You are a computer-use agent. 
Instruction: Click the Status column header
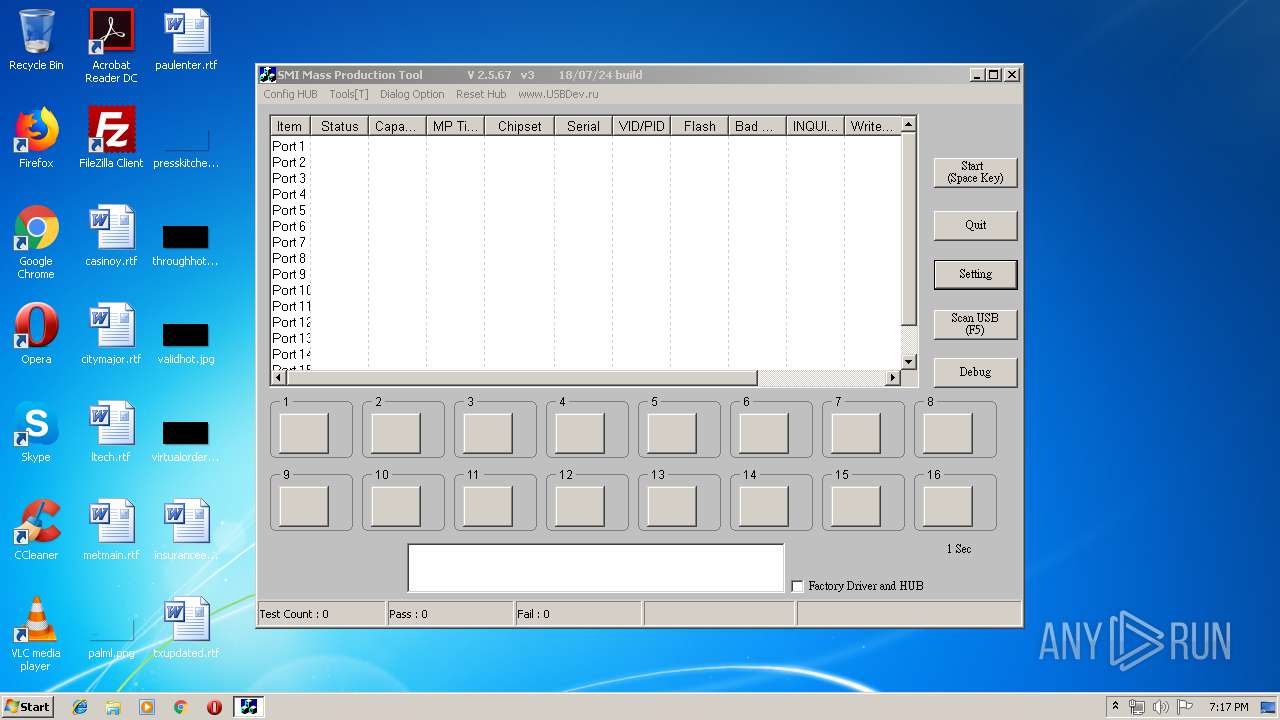(339, 126)
